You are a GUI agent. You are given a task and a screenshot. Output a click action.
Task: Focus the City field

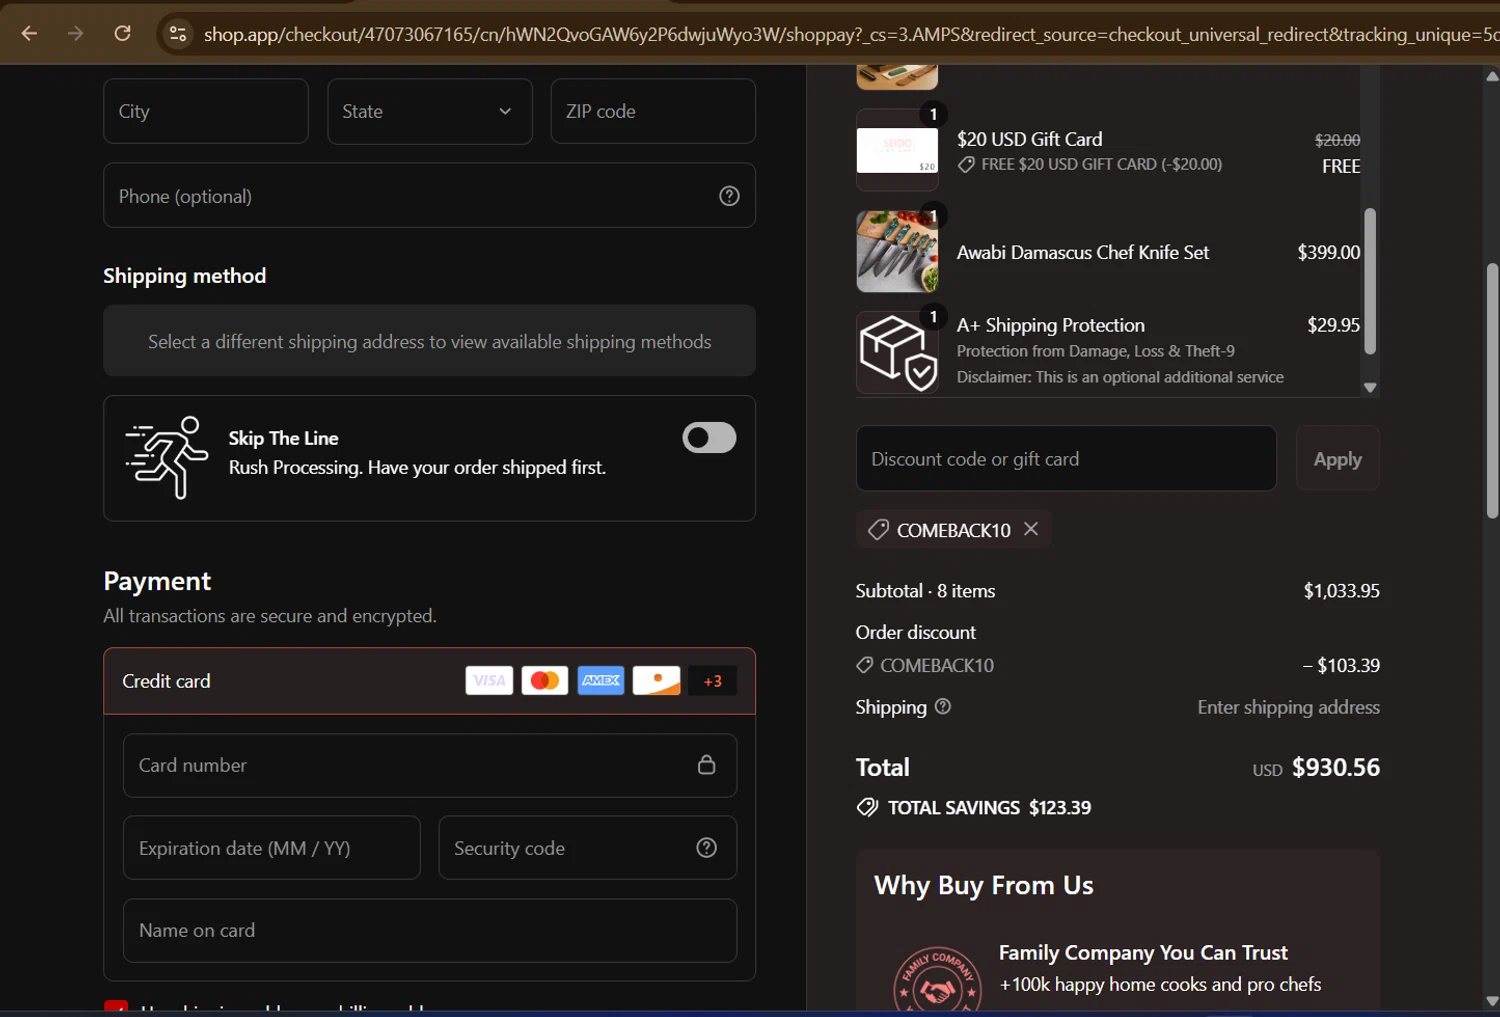coord(206,111)
